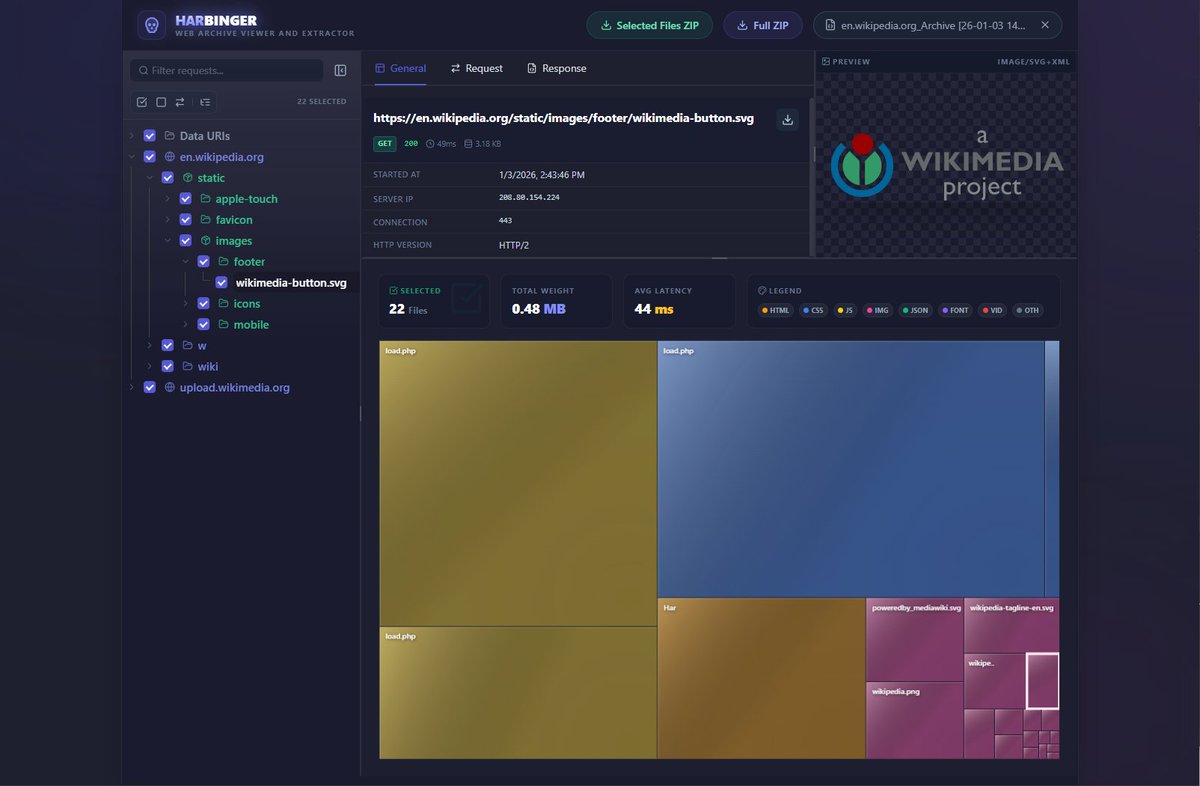Viewport: 1200px width, 786px height.
Task: Click the invert selection arrows icon
Action: point(180,102)
